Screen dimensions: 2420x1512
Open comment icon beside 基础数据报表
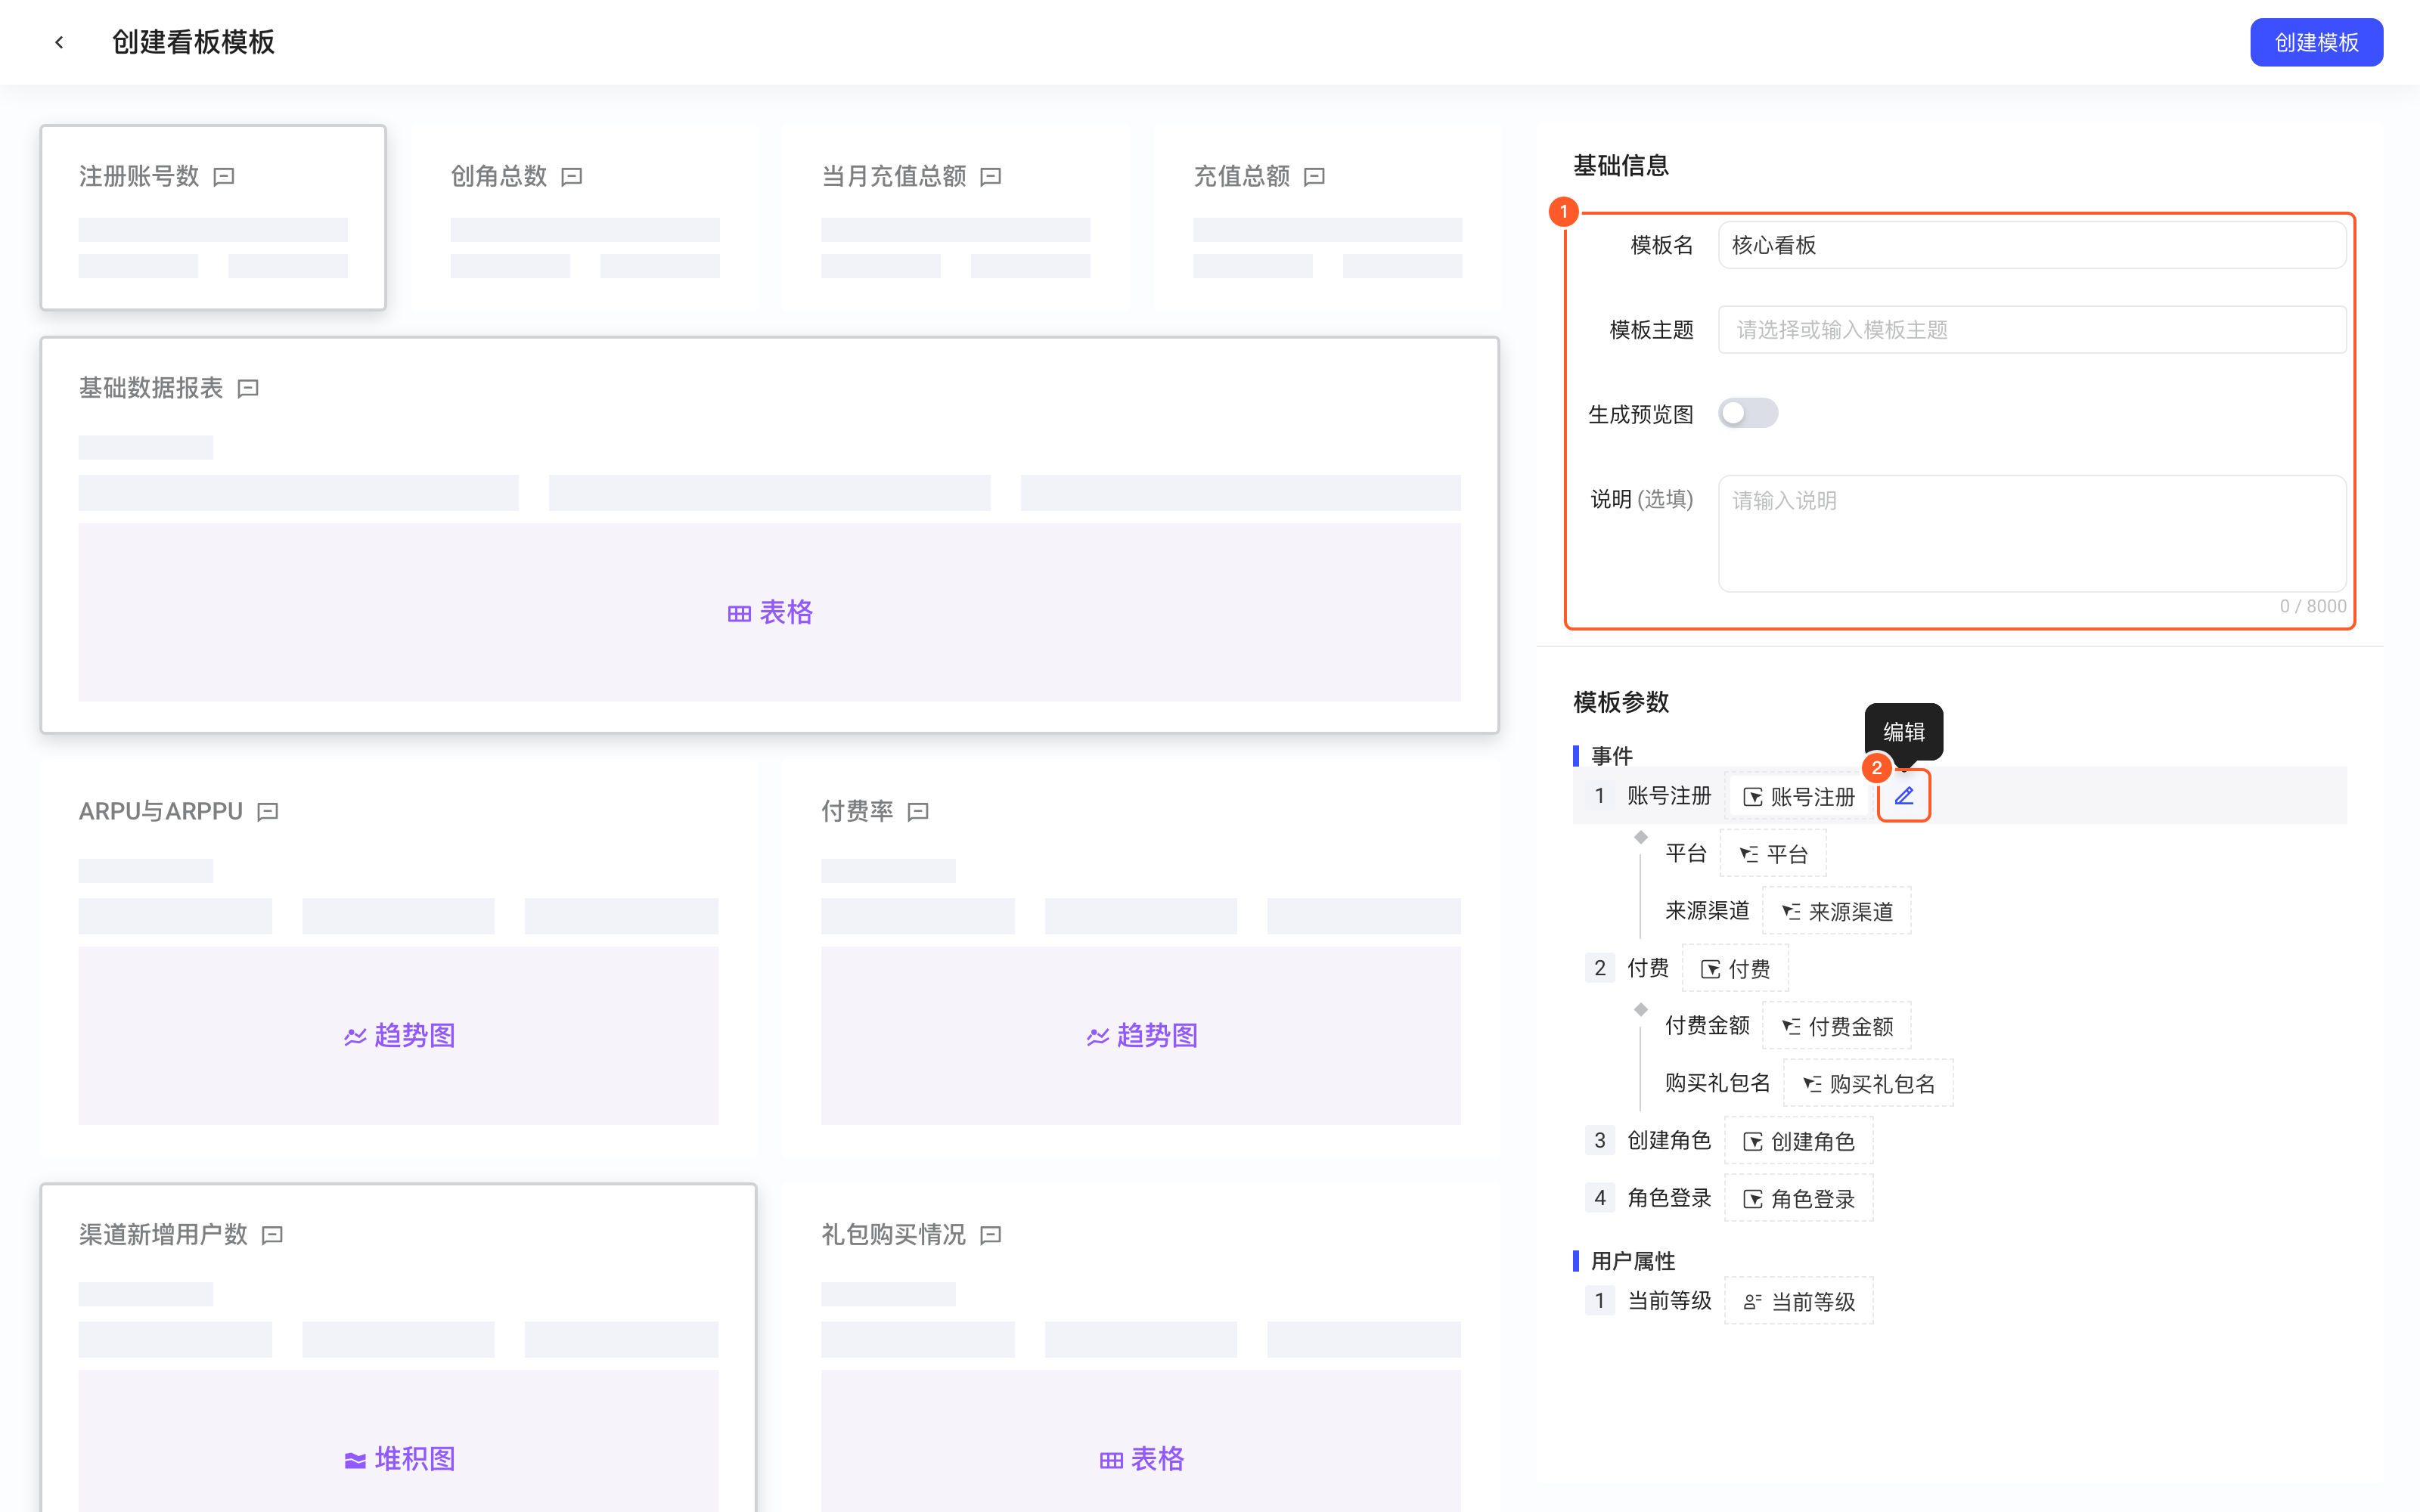point(248,388)
